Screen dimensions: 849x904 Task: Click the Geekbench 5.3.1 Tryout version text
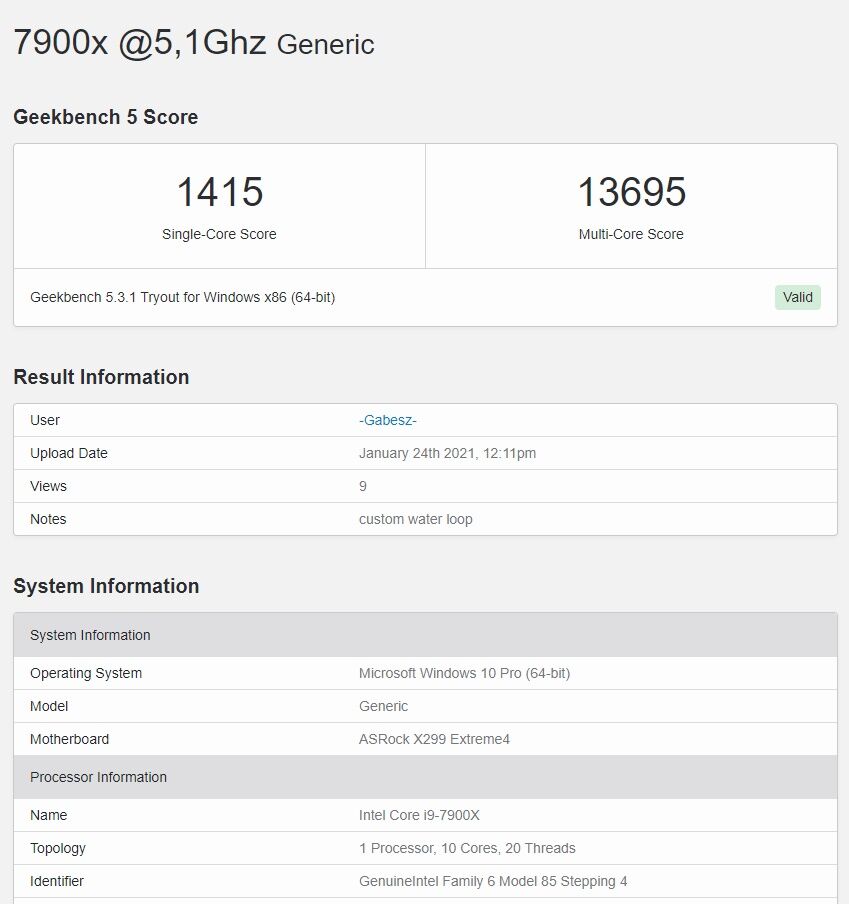tap(183, 297)
